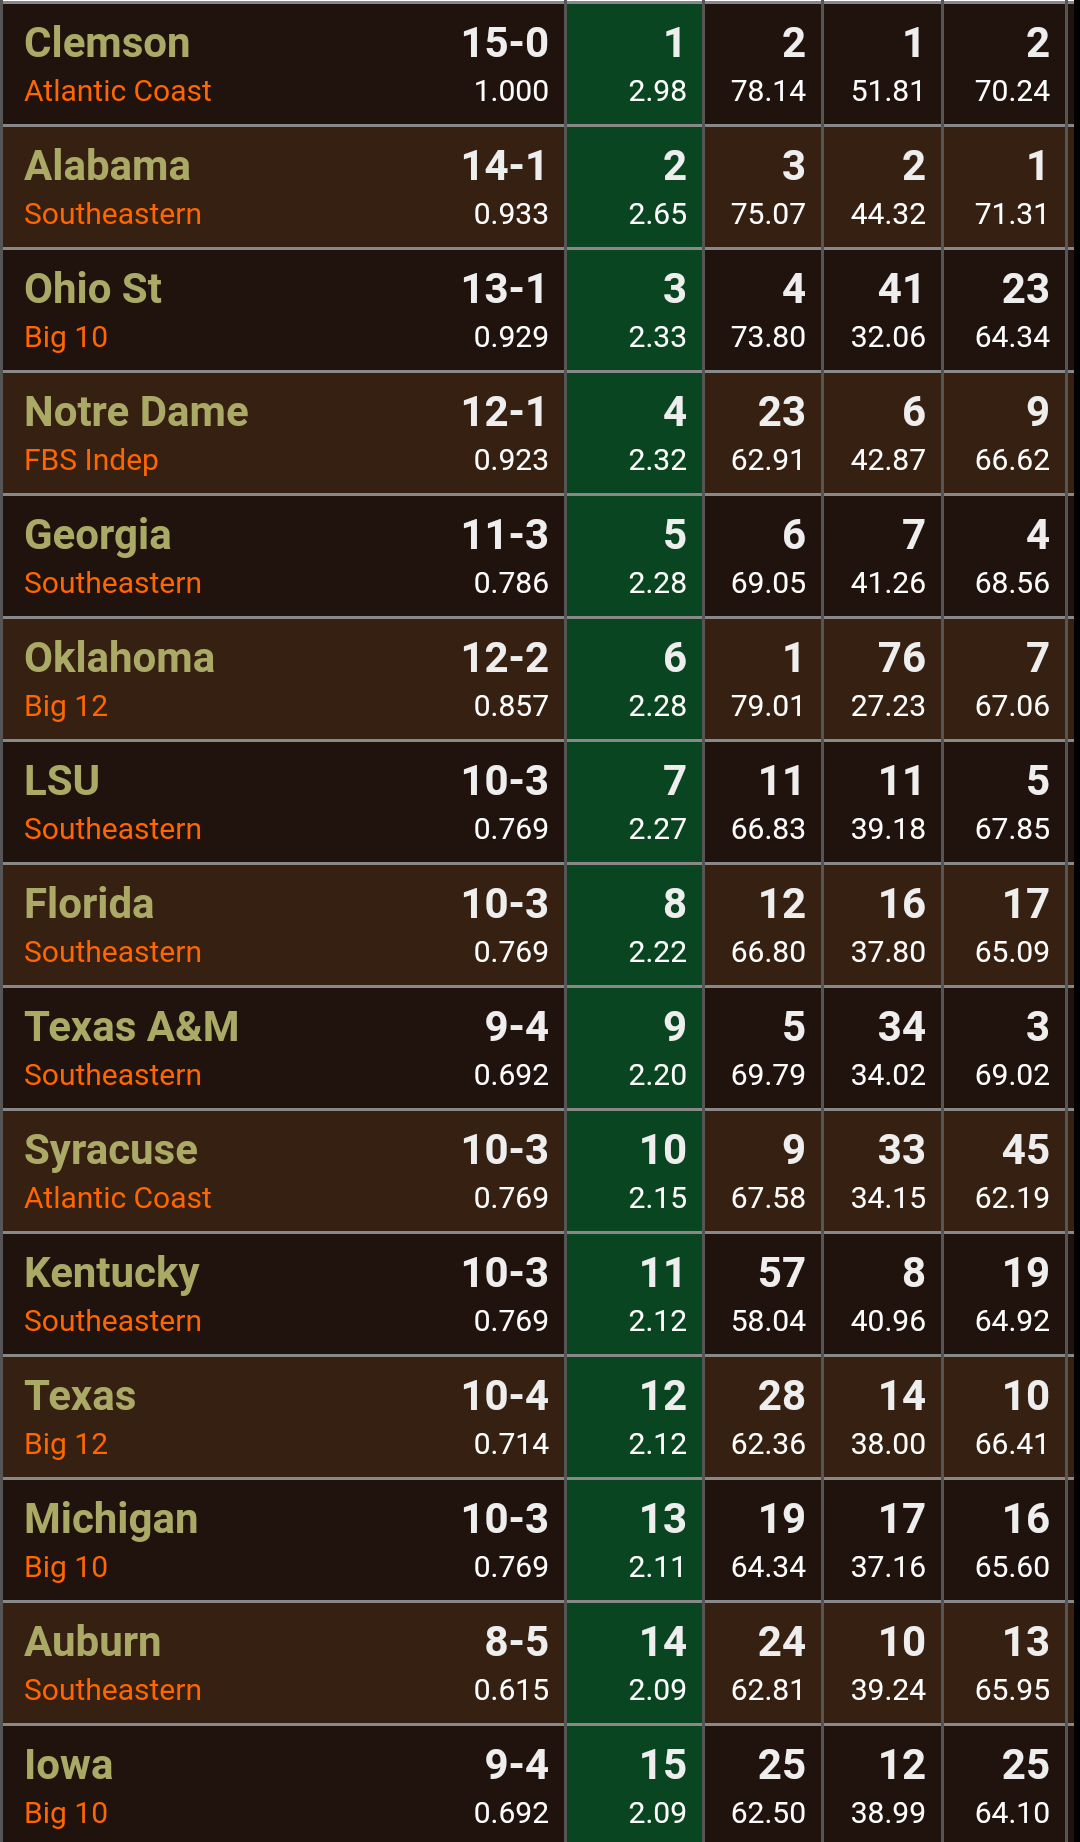Tap Texas A&M team name
This screenshot has height=1842, width=1080.
click(x=131, y=1027)
